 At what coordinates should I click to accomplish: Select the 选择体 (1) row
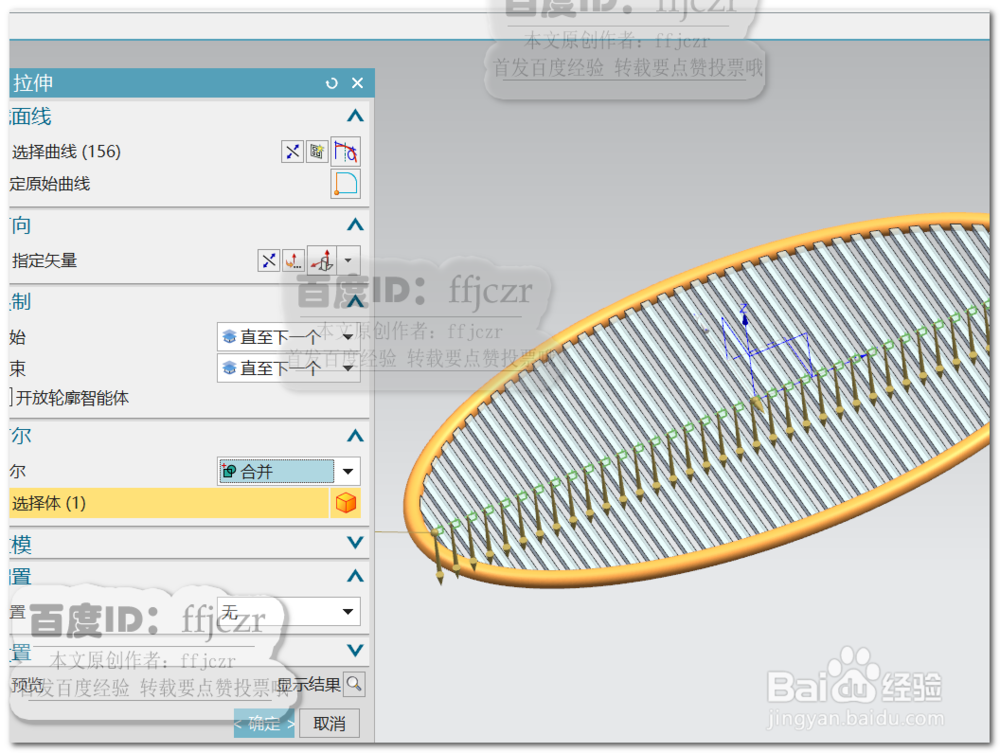pyautogui.click(x=169, y=503)
